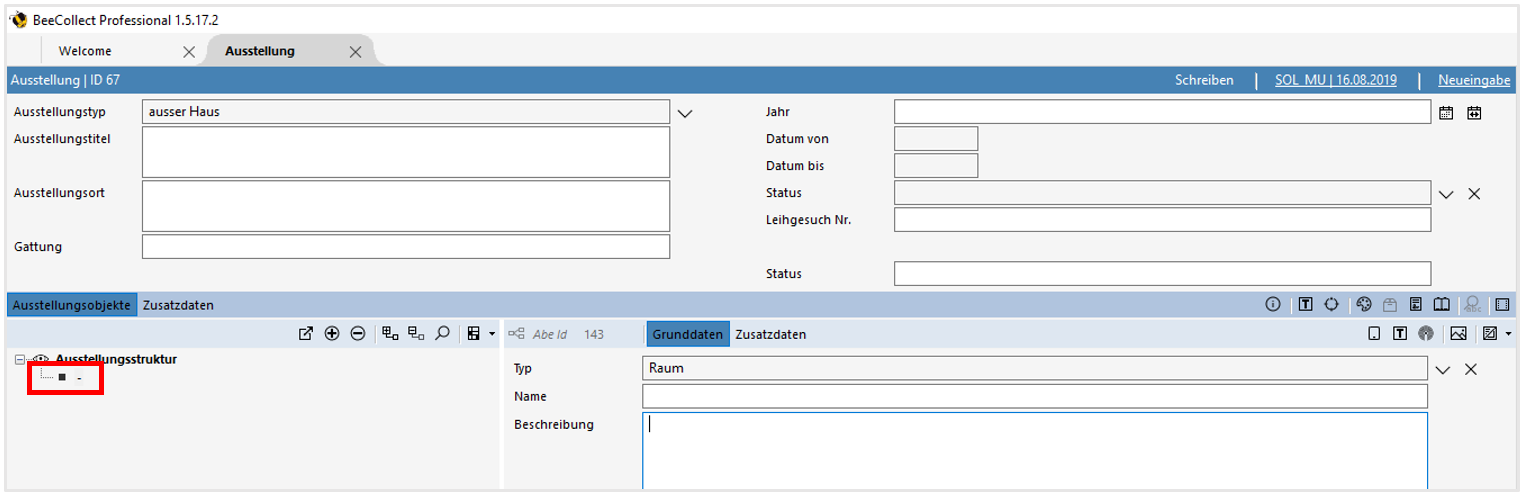1525x496 pixels.
Task: Open the image picture icon in Grunddaten toolbar
Action: pyautogui.click(x=1459, y=334)
